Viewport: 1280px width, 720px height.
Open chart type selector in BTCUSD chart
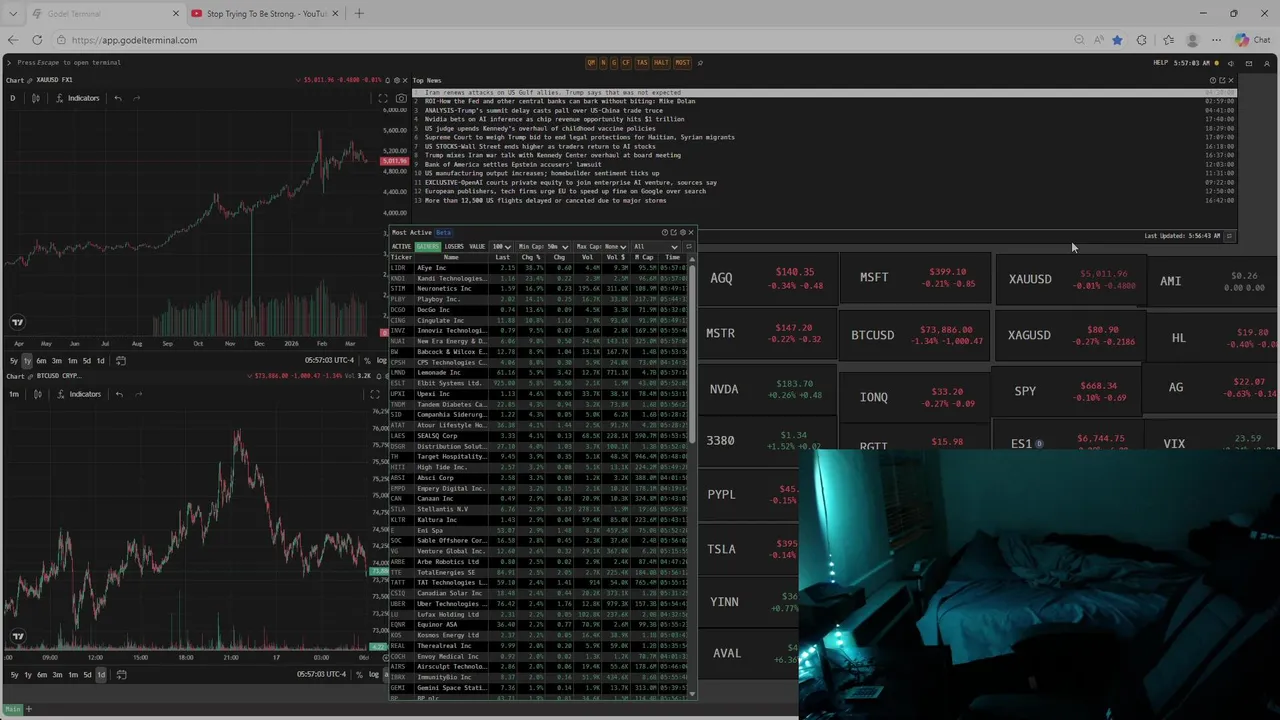[x=38, y=394]
